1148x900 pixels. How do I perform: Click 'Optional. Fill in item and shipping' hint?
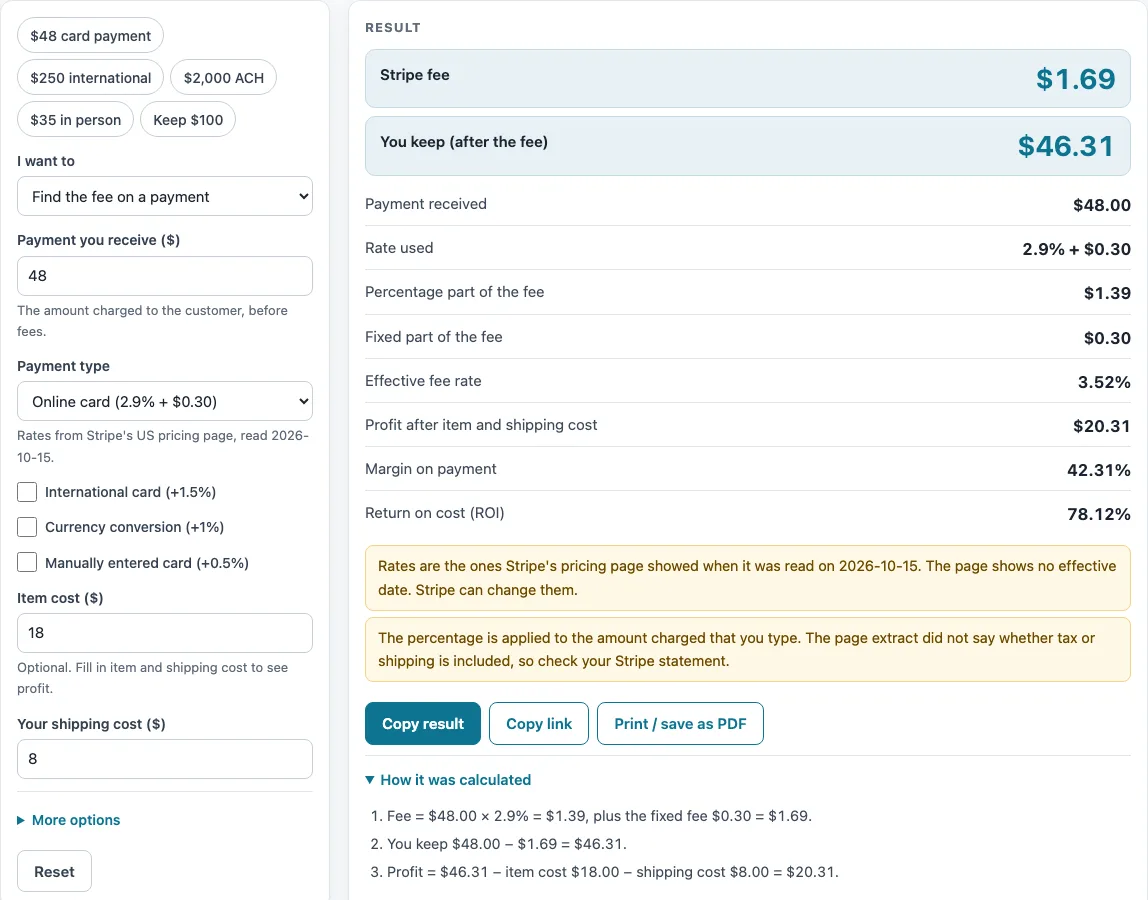[x=152, y=678]
